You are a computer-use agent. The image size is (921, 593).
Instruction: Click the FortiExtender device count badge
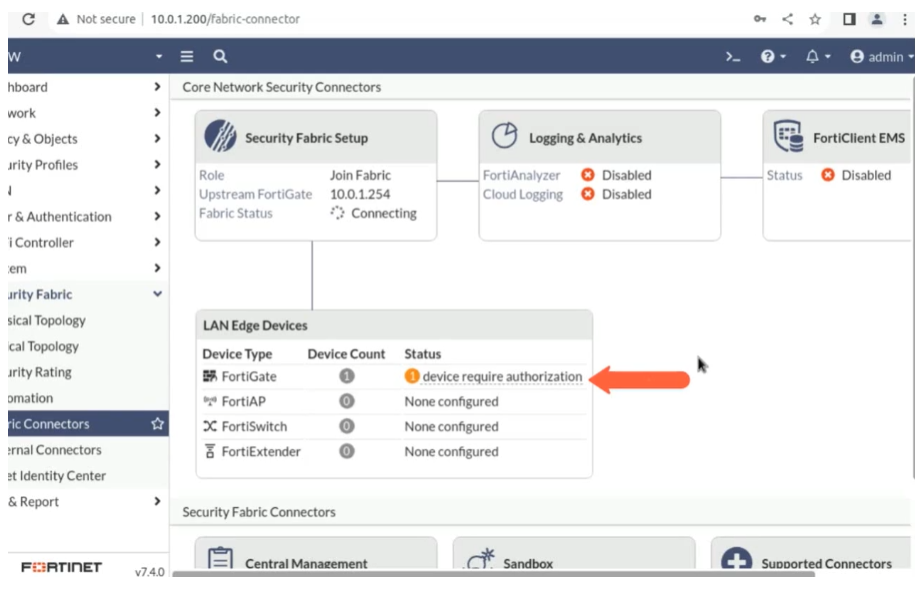coord(347,451)
